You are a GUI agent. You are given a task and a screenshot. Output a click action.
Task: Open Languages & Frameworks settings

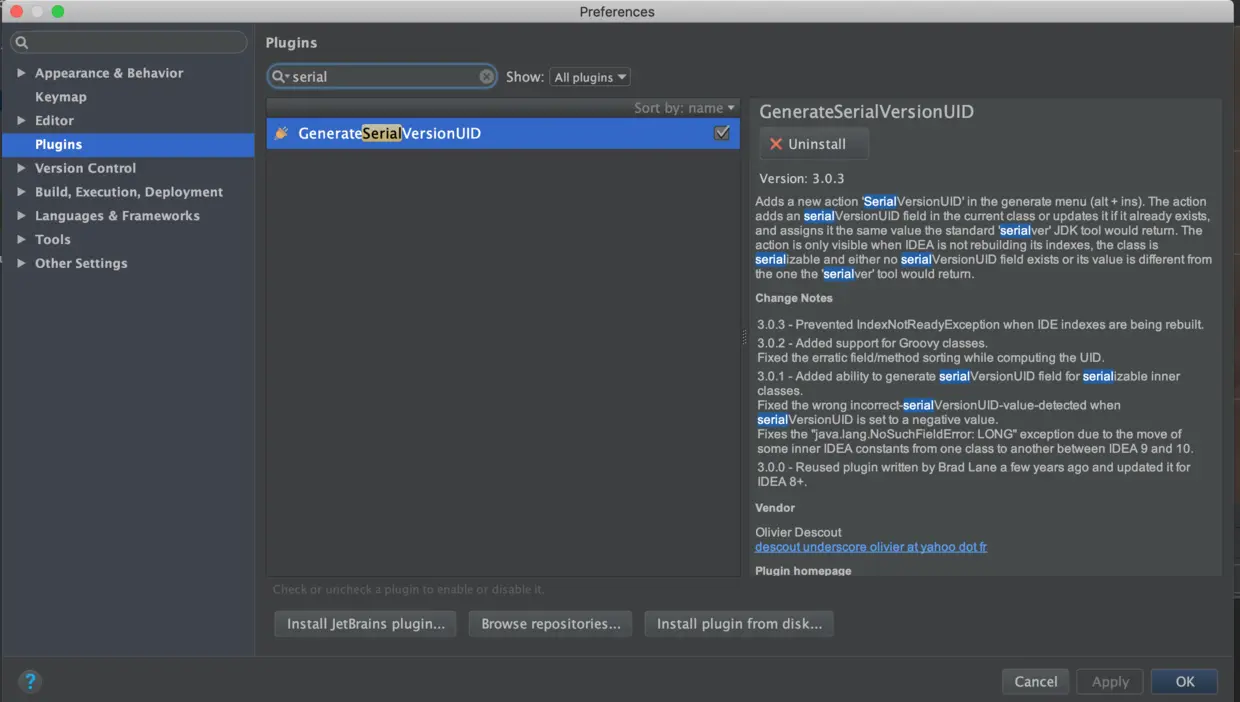point(117,216)
